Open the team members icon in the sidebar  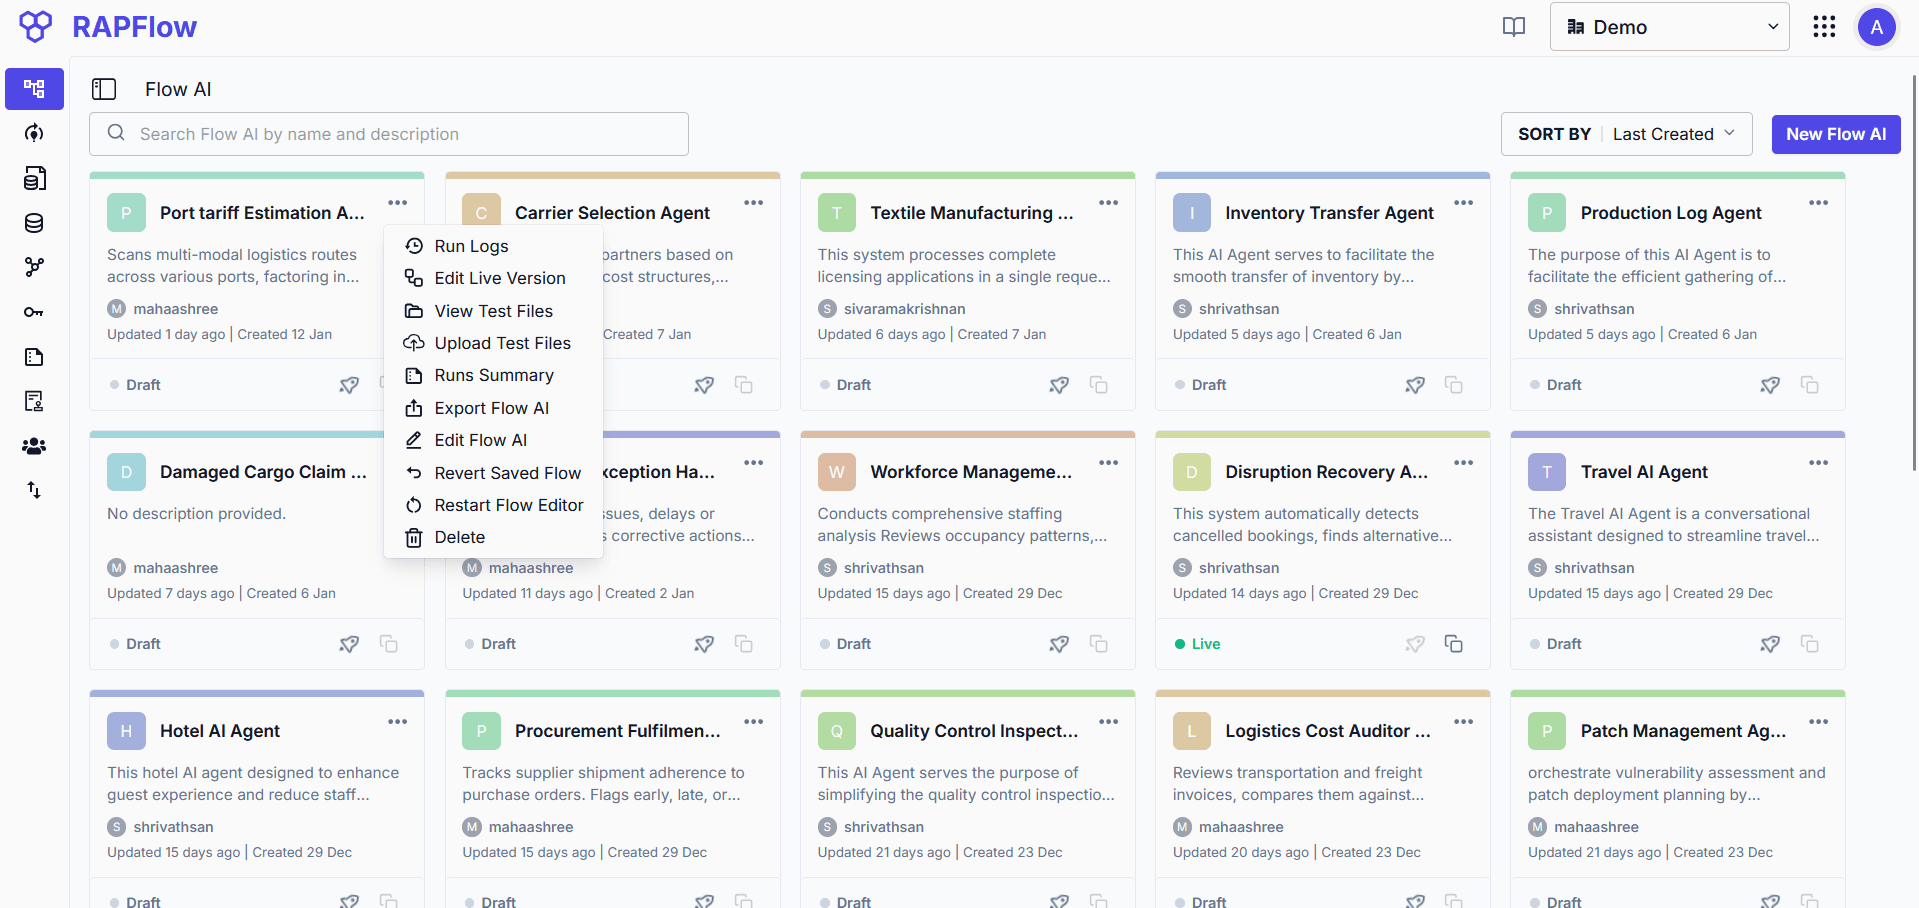[x=34, y=446]
